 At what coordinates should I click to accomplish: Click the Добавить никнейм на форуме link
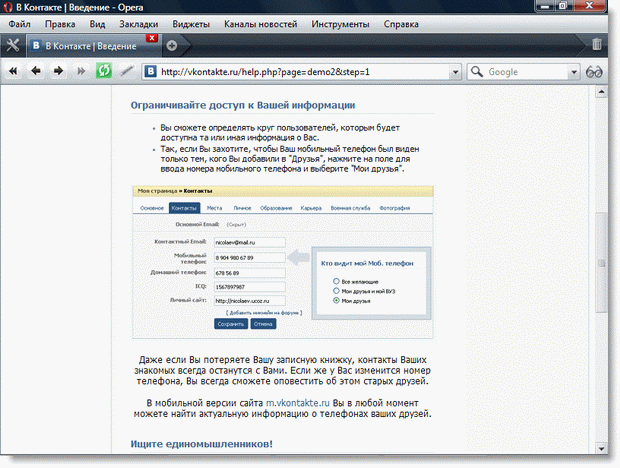tap(264, 313)
